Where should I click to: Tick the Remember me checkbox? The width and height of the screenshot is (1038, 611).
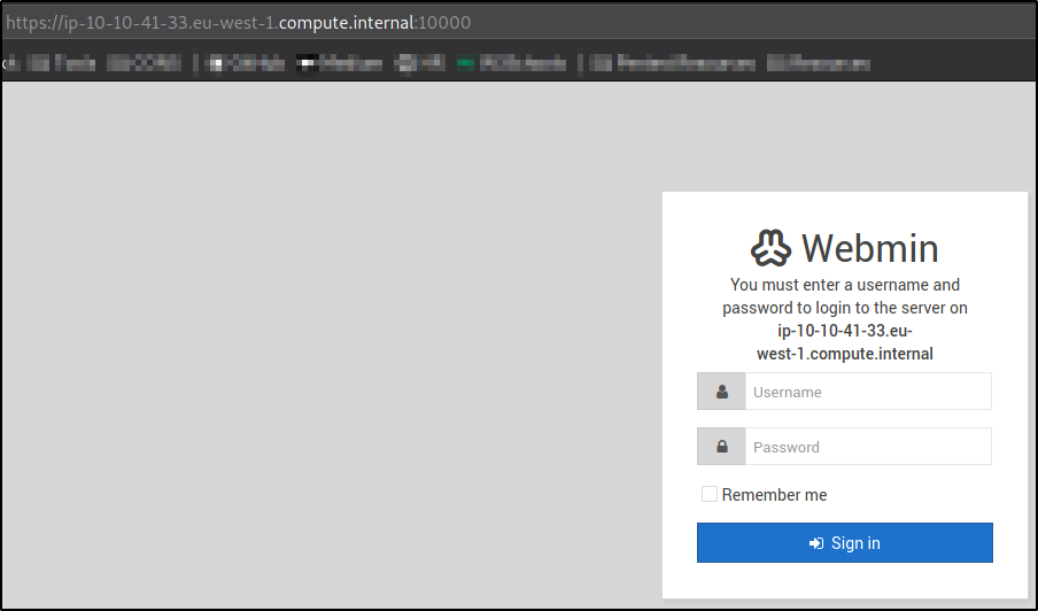click(709, 494)
